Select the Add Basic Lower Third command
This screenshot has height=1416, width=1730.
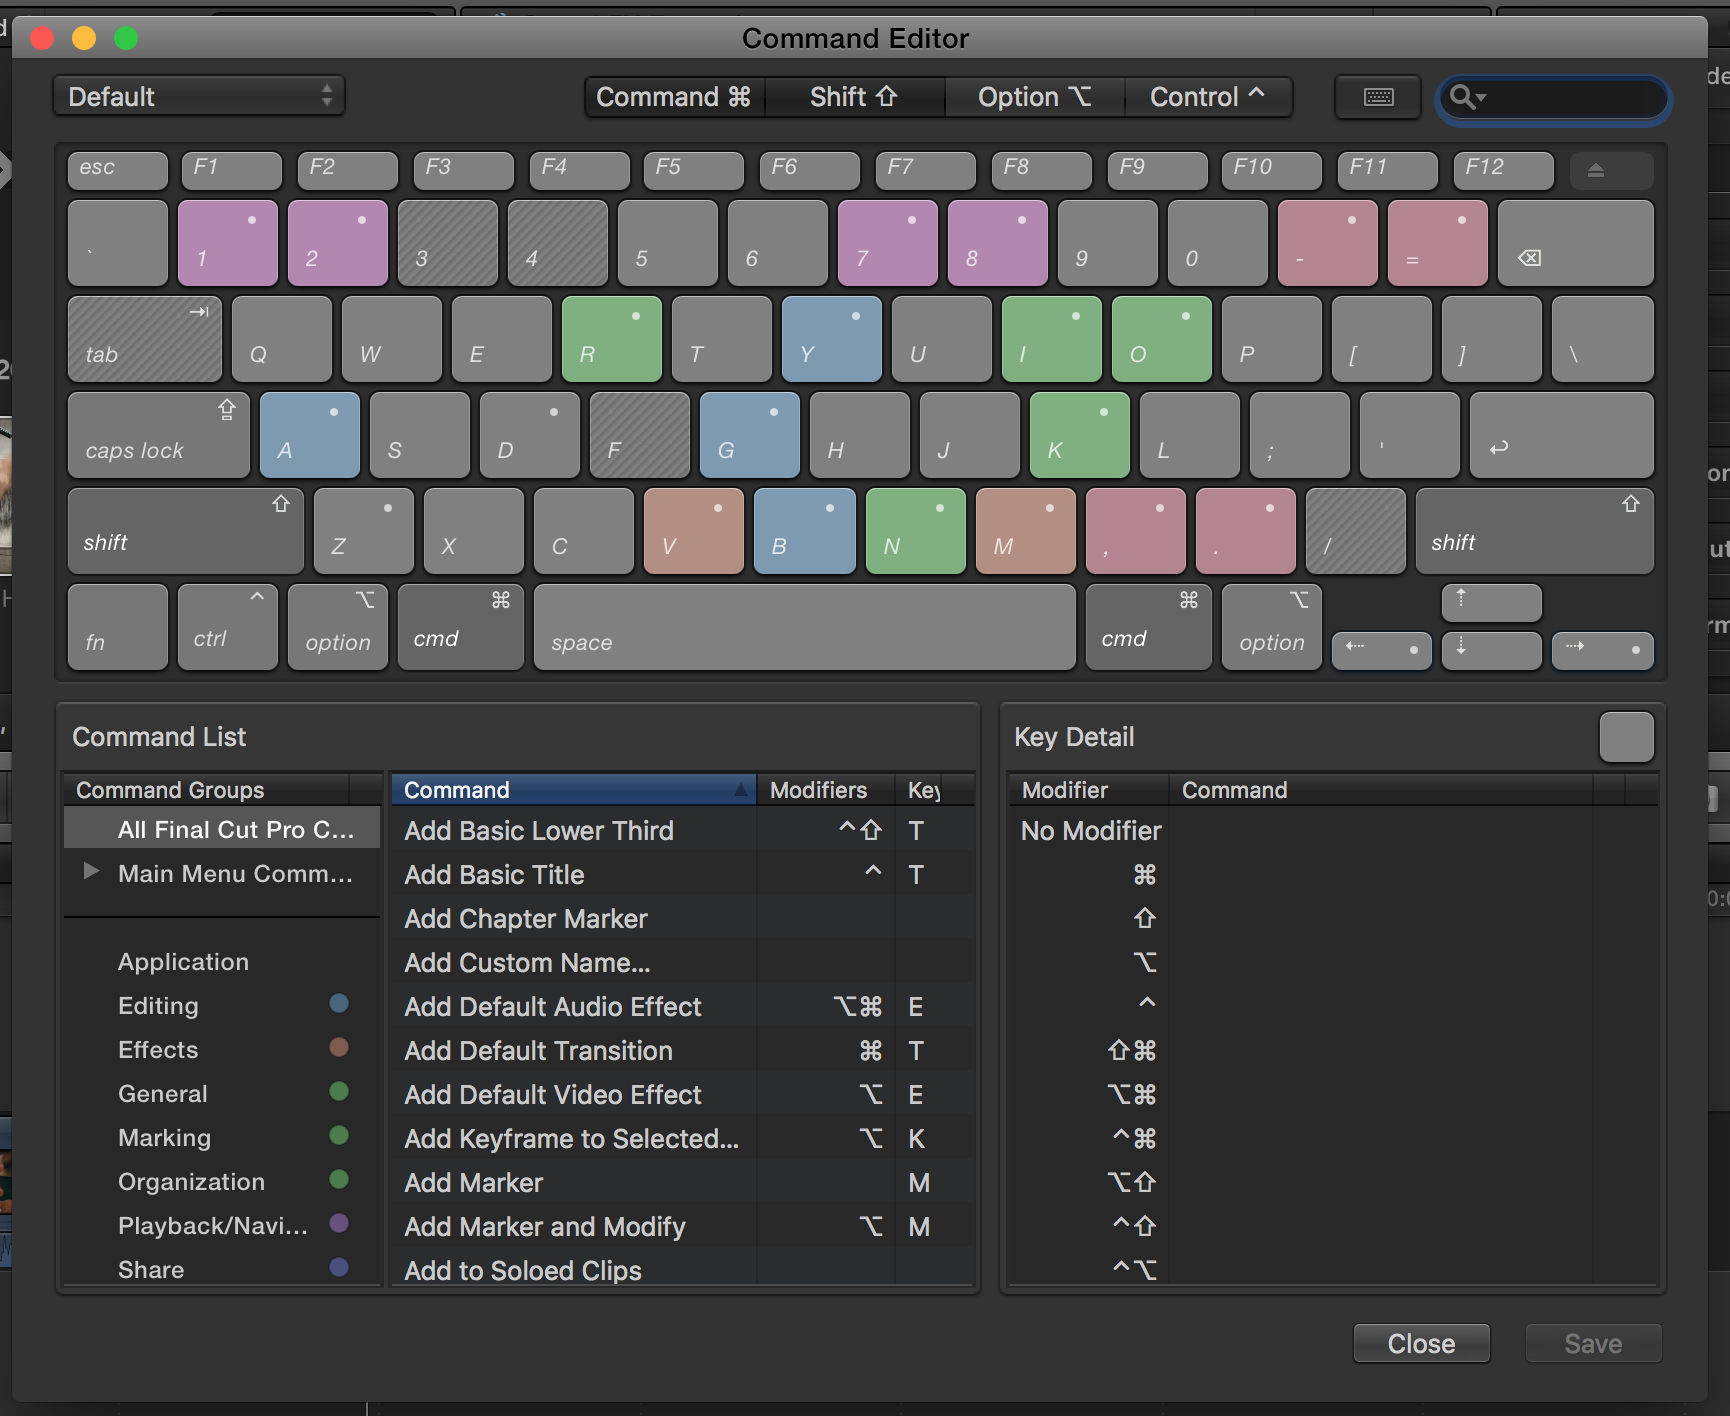tap(682, 831)
